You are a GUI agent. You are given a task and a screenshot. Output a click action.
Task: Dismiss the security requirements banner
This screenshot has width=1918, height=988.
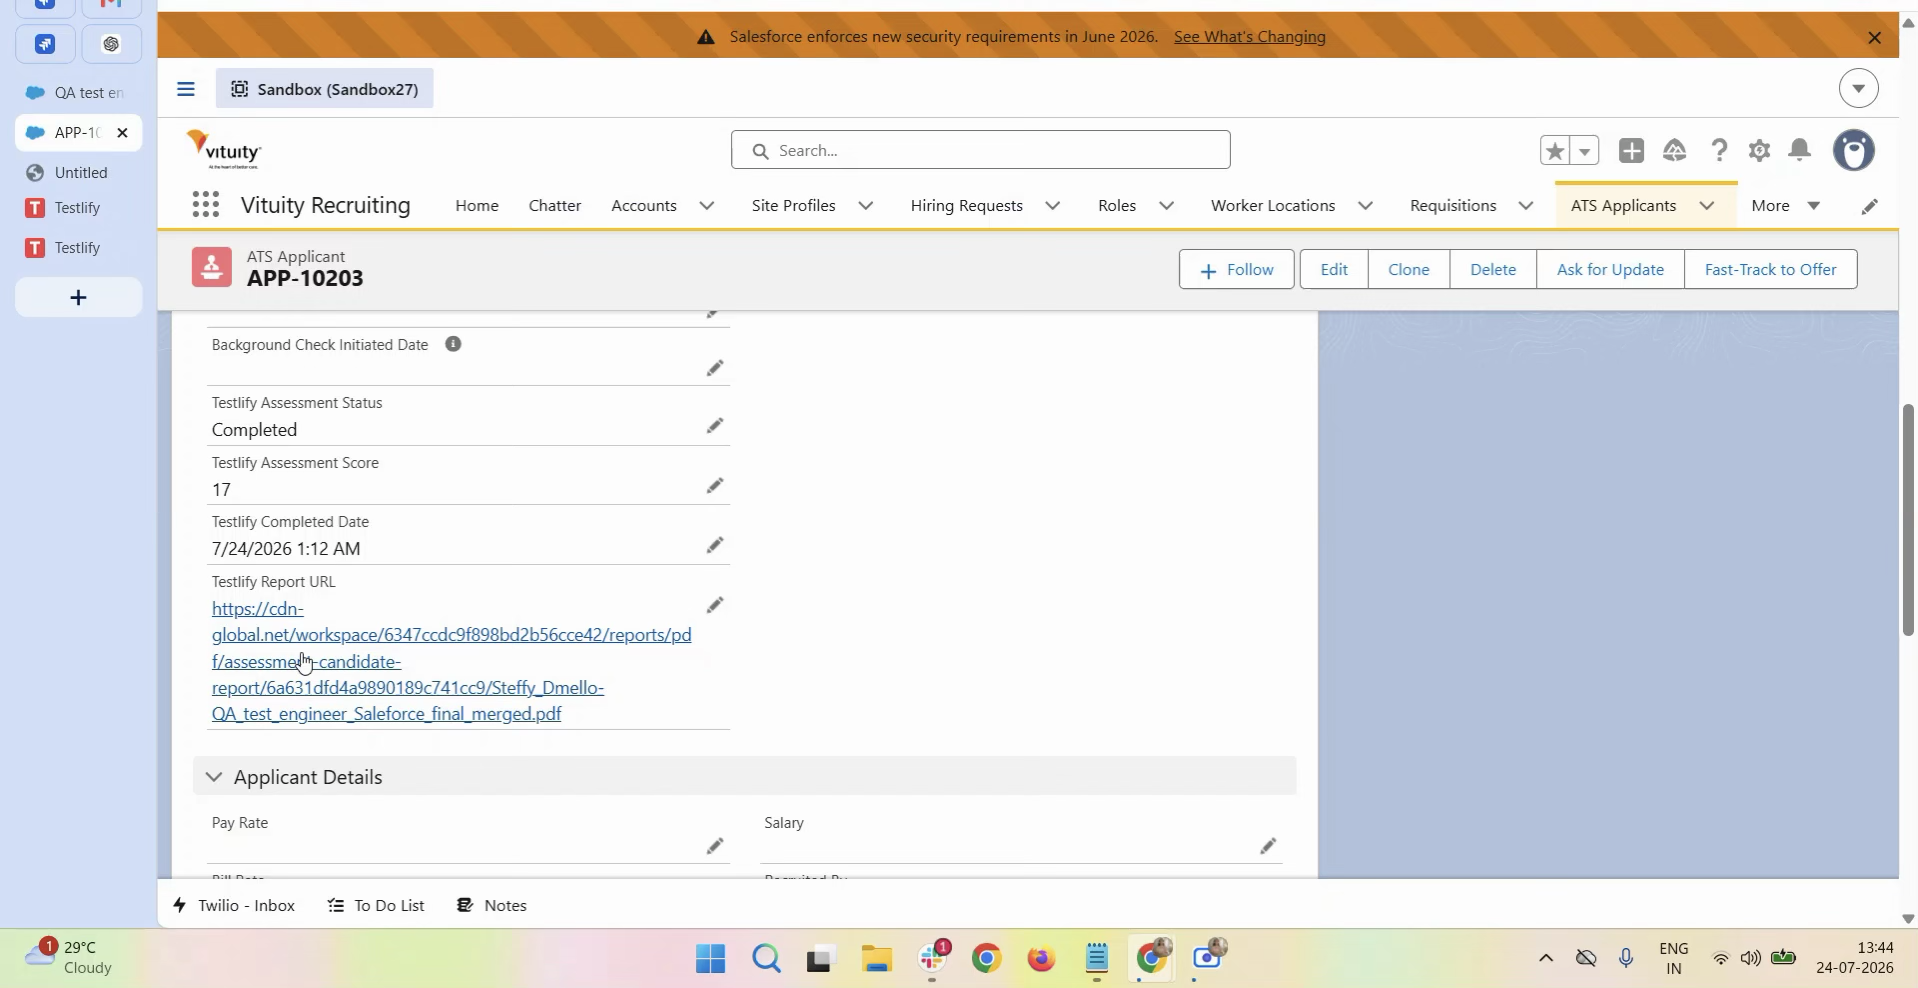click(x=1874, y=38)
